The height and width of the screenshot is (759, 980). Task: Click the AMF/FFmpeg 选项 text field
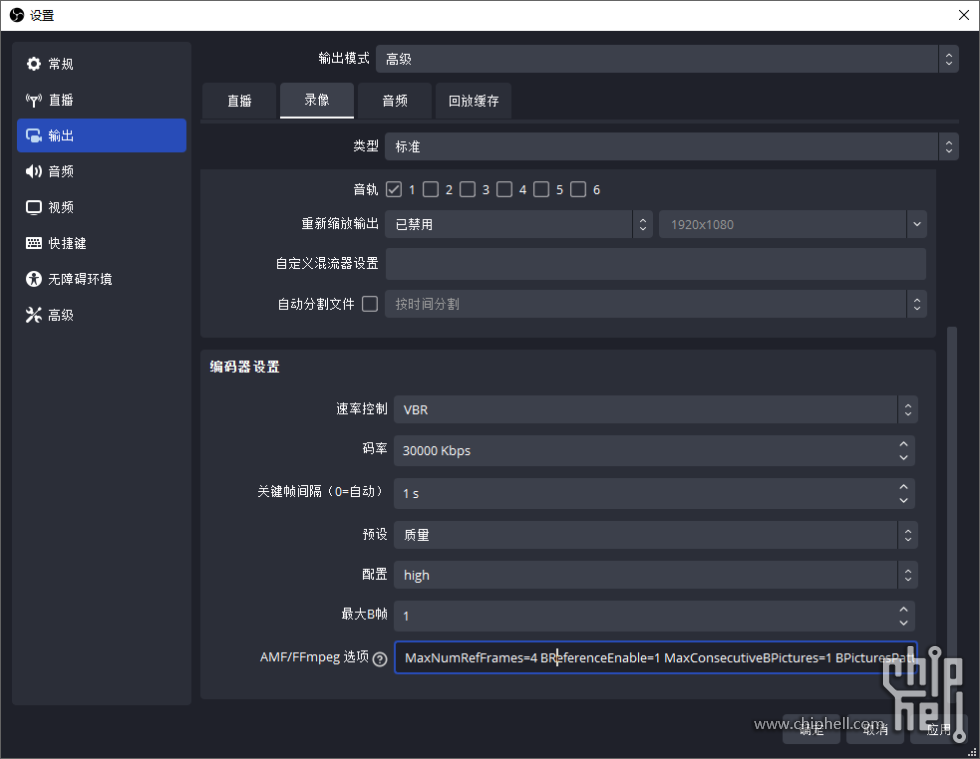(x=656, y=658)
